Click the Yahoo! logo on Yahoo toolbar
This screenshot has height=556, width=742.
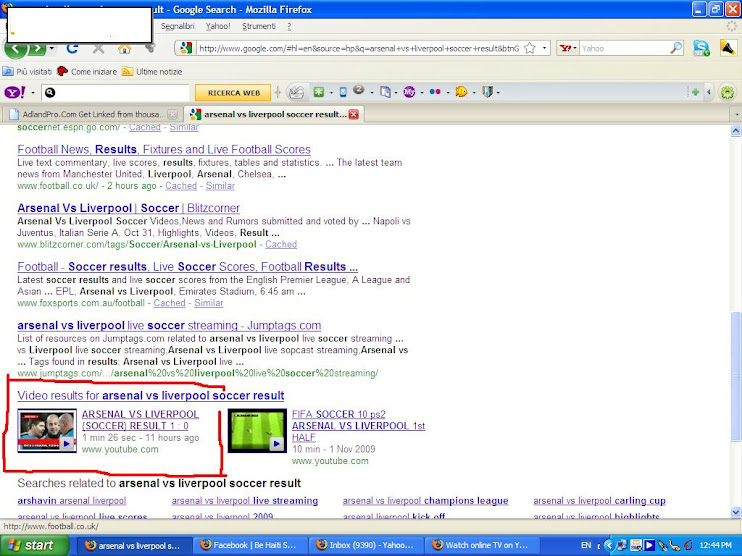[15, 92]
